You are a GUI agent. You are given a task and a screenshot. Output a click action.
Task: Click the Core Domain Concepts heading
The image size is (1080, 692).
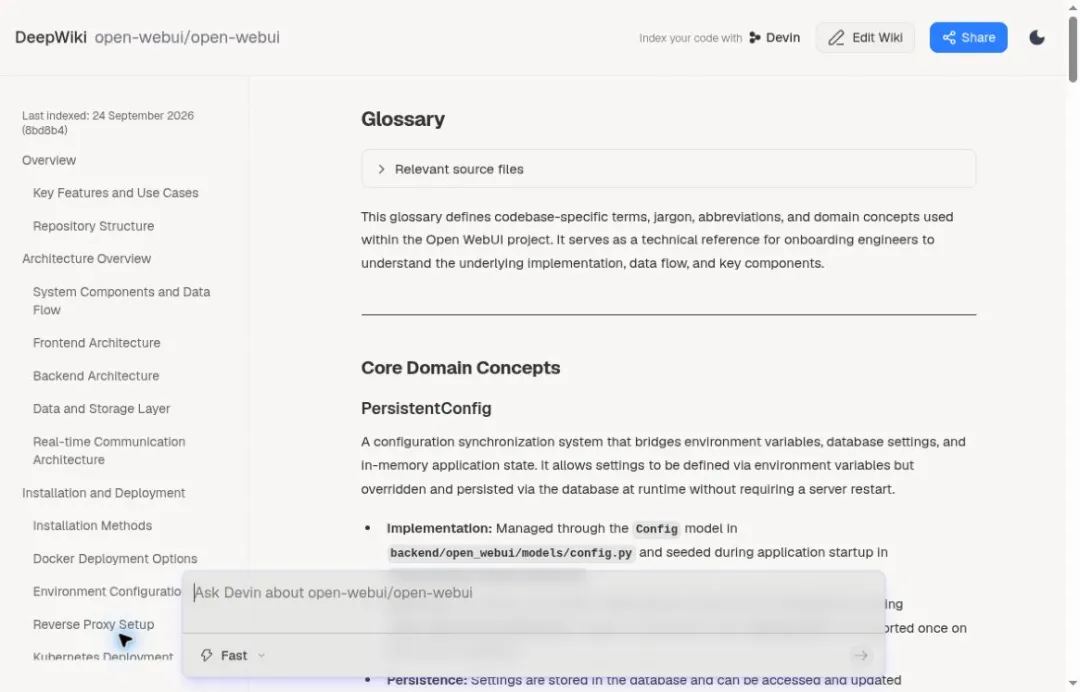point(461,368)
